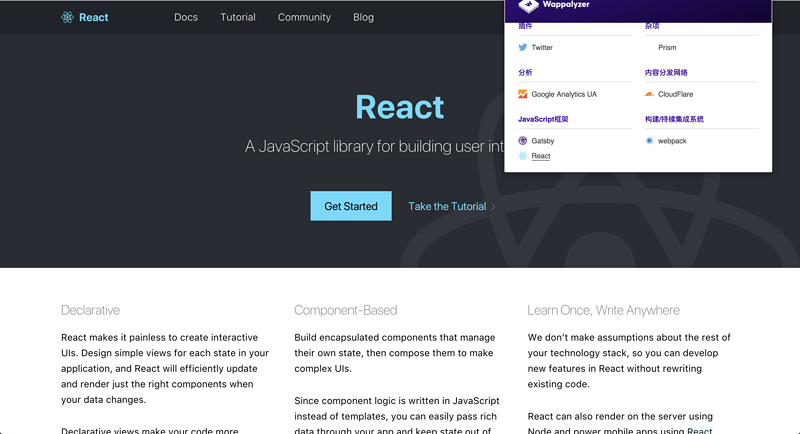Go to the Tutorial nav item
Image resolution: width=800 pixels, height=434 pixels.
238,17
